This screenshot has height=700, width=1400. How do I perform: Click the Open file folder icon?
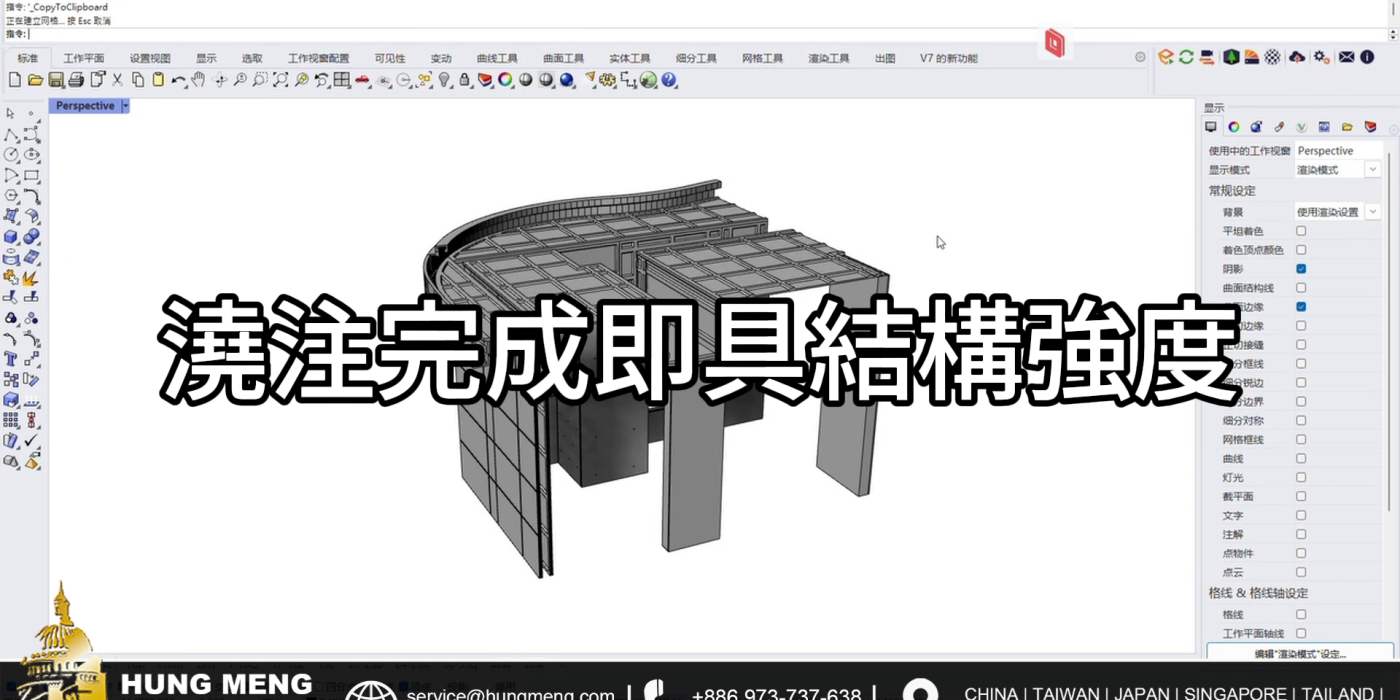tap(35, 80)
